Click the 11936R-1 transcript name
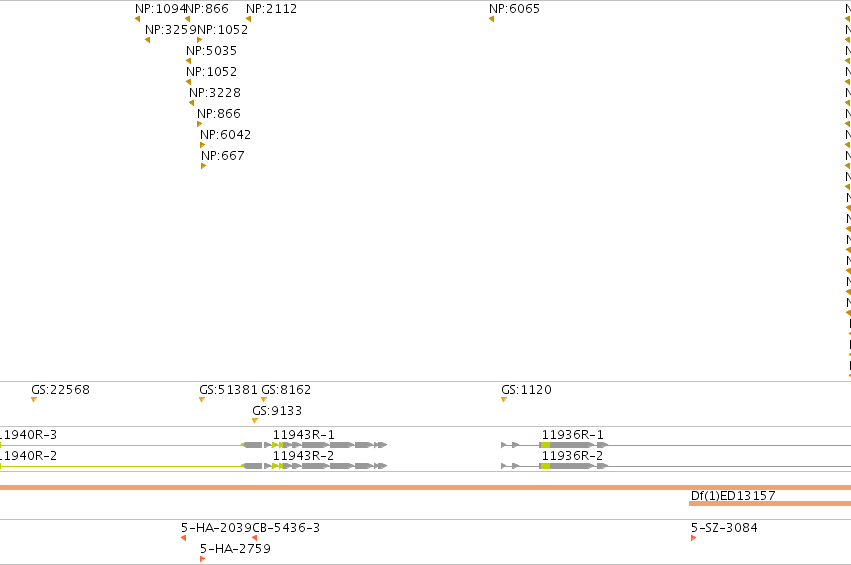 click(573, 435)
